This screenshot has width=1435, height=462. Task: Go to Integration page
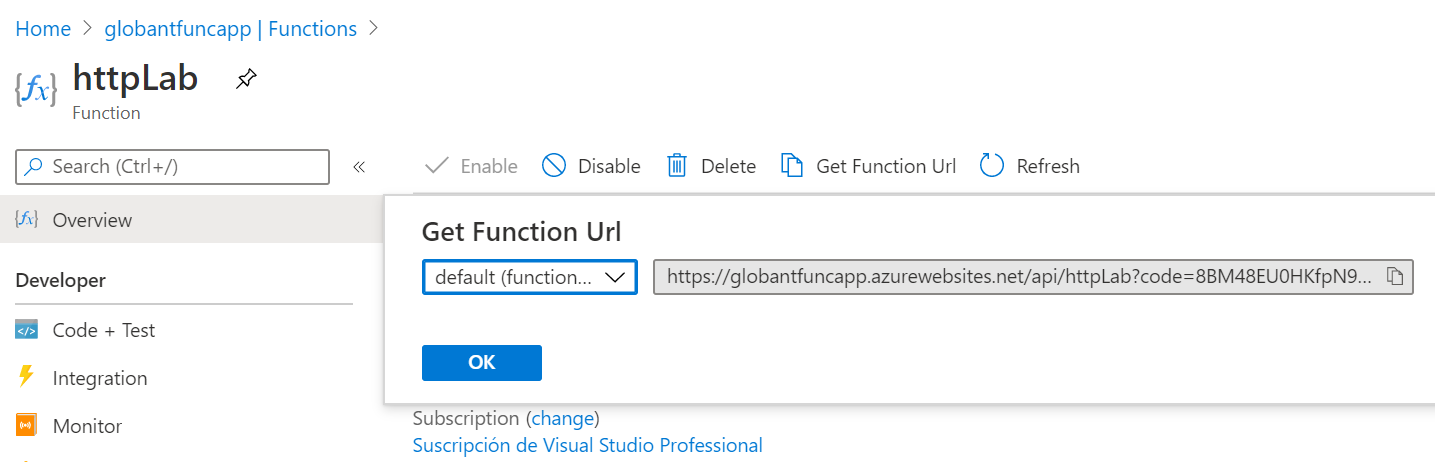(99, 378)
